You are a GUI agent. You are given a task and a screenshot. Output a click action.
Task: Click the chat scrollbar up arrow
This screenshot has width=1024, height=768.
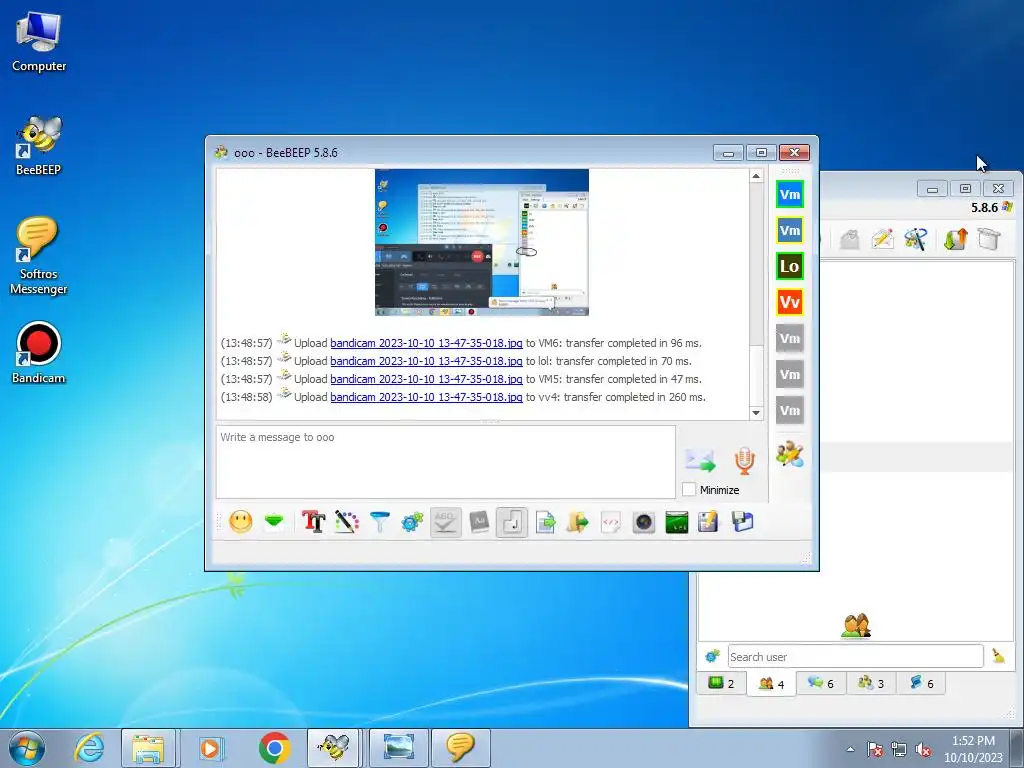756,176
